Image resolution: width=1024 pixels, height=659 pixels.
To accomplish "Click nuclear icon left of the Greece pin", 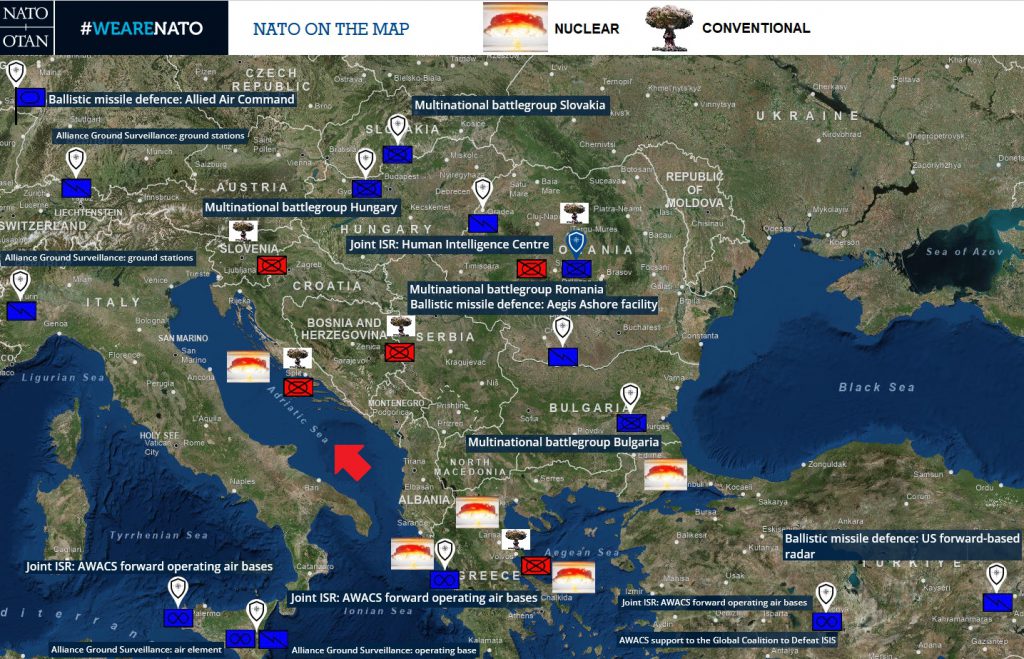I will click(x=412, y=554).
